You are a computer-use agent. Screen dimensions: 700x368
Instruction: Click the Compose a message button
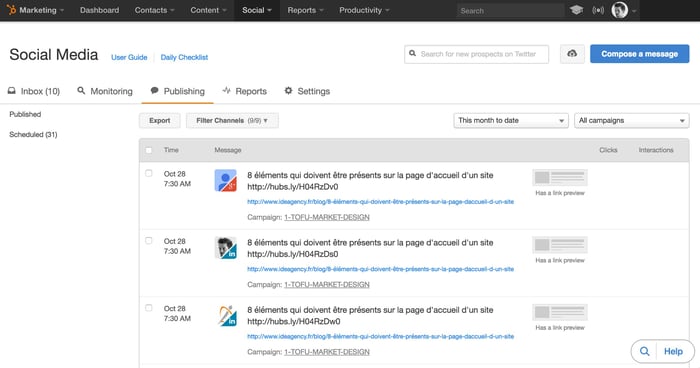[x=640, y=54]
